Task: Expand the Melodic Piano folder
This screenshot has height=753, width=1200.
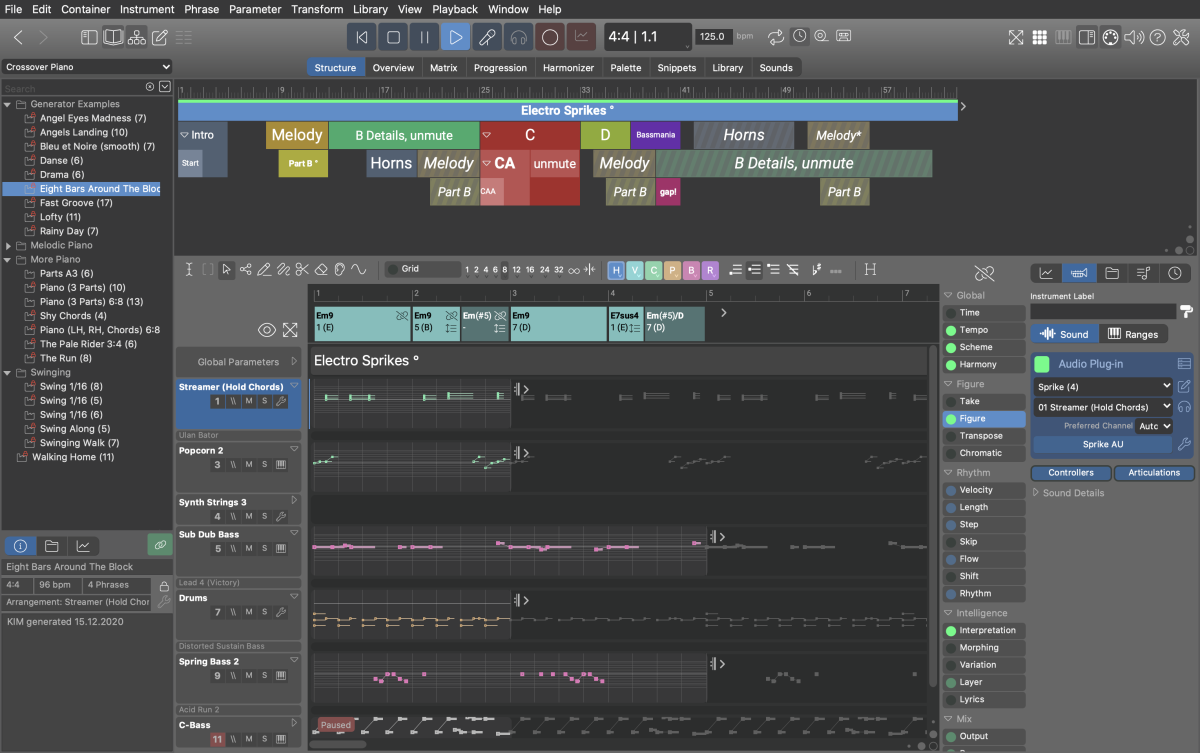Action: coord(9,245)
